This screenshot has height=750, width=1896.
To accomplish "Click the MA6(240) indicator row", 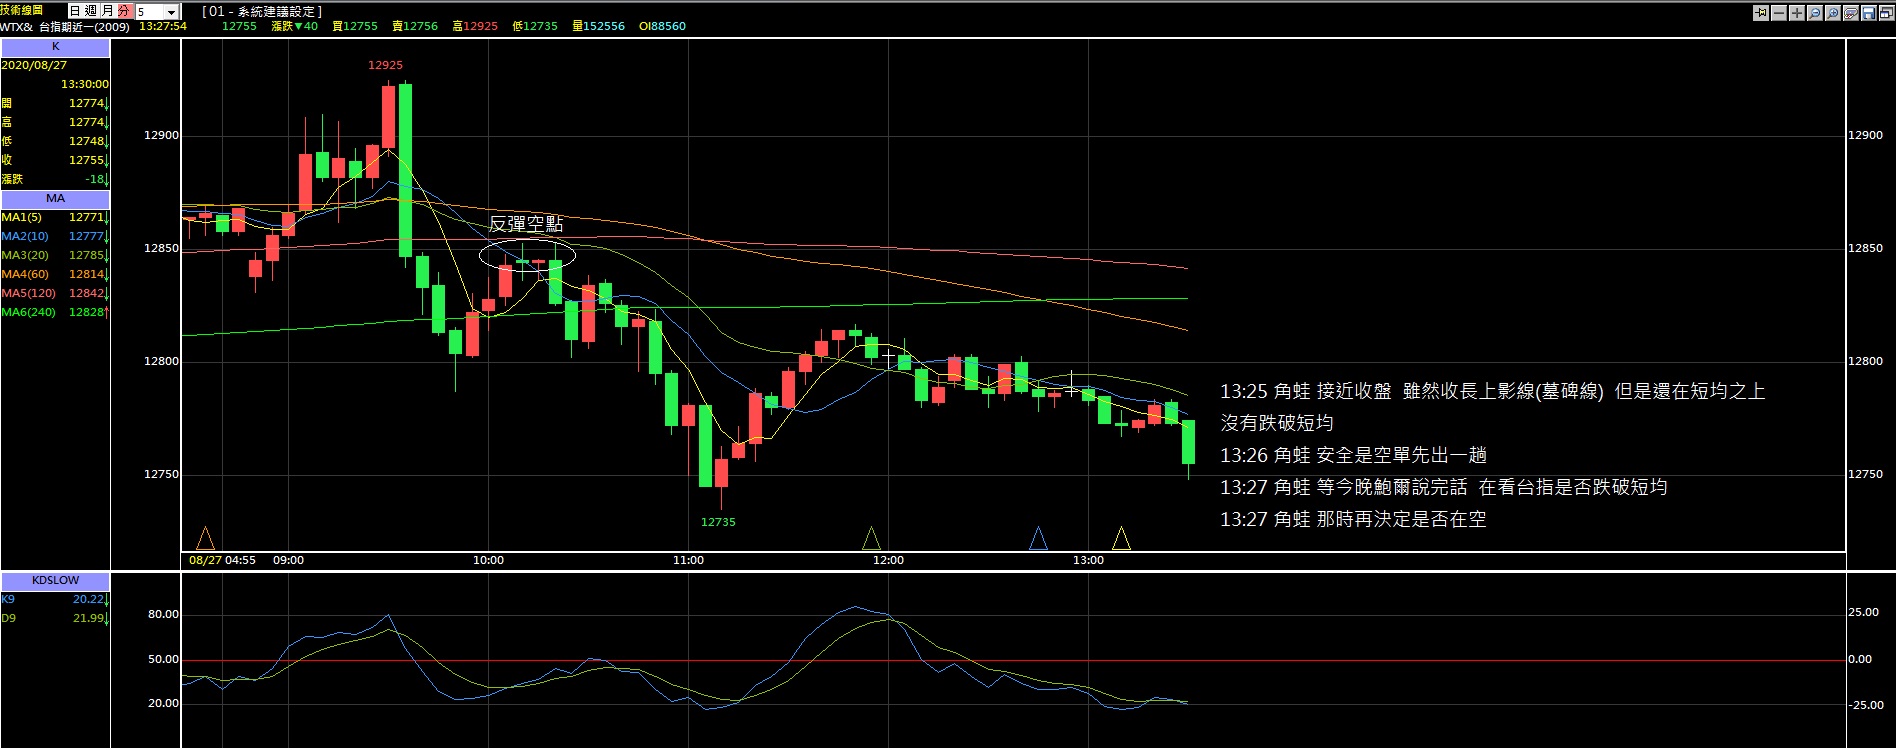I will point(55,312).
